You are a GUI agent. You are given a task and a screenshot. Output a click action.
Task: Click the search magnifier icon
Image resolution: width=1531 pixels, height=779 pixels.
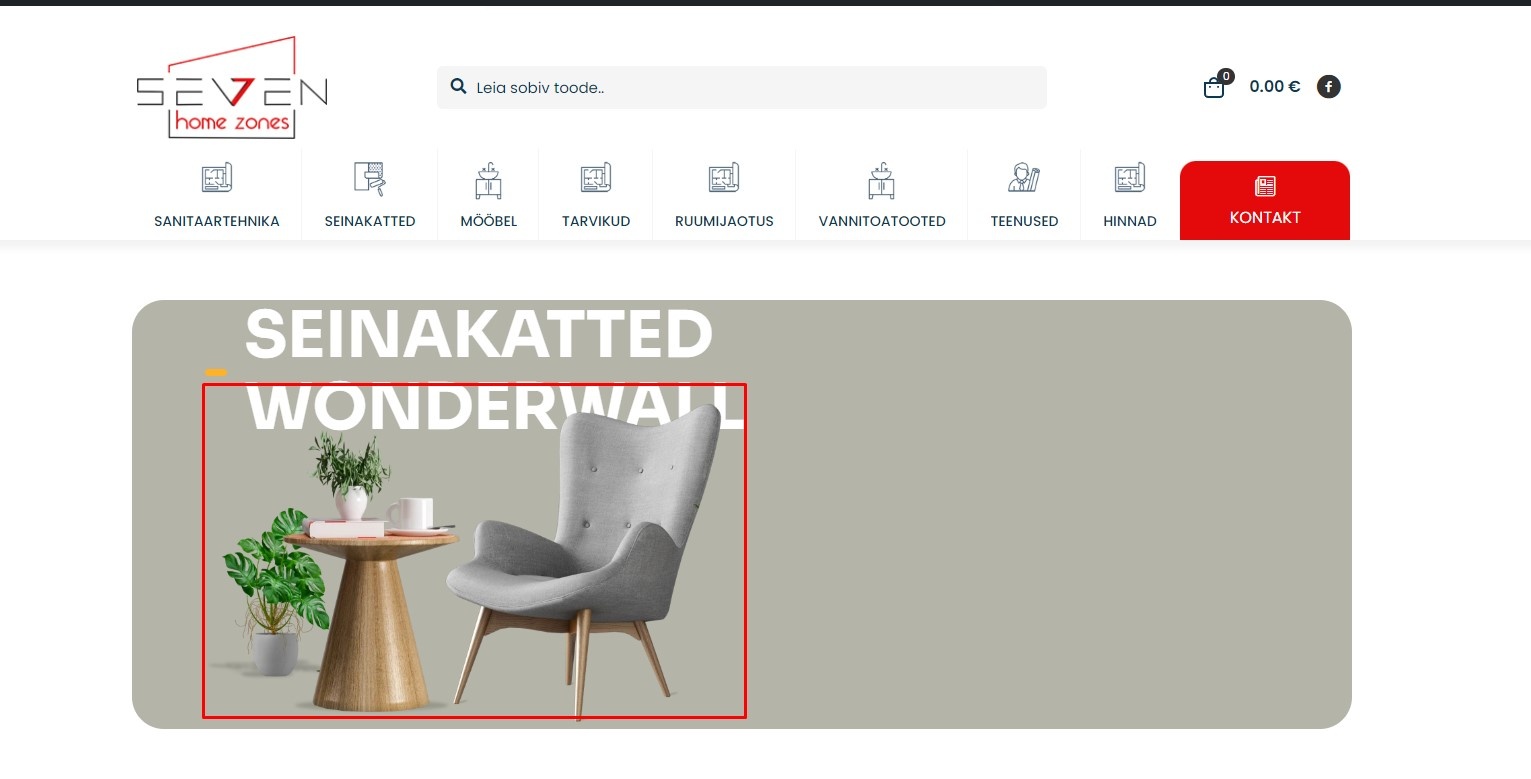pos(459,87)
